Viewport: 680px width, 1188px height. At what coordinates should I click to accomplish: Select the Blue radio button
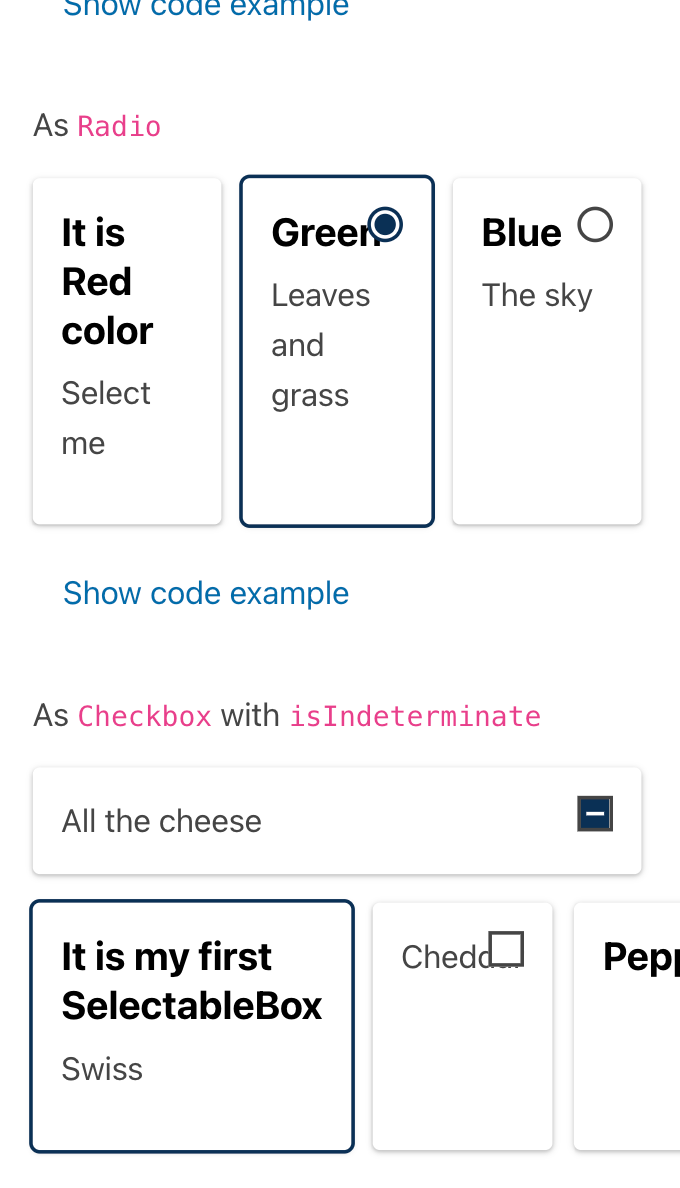click(595, 224)
